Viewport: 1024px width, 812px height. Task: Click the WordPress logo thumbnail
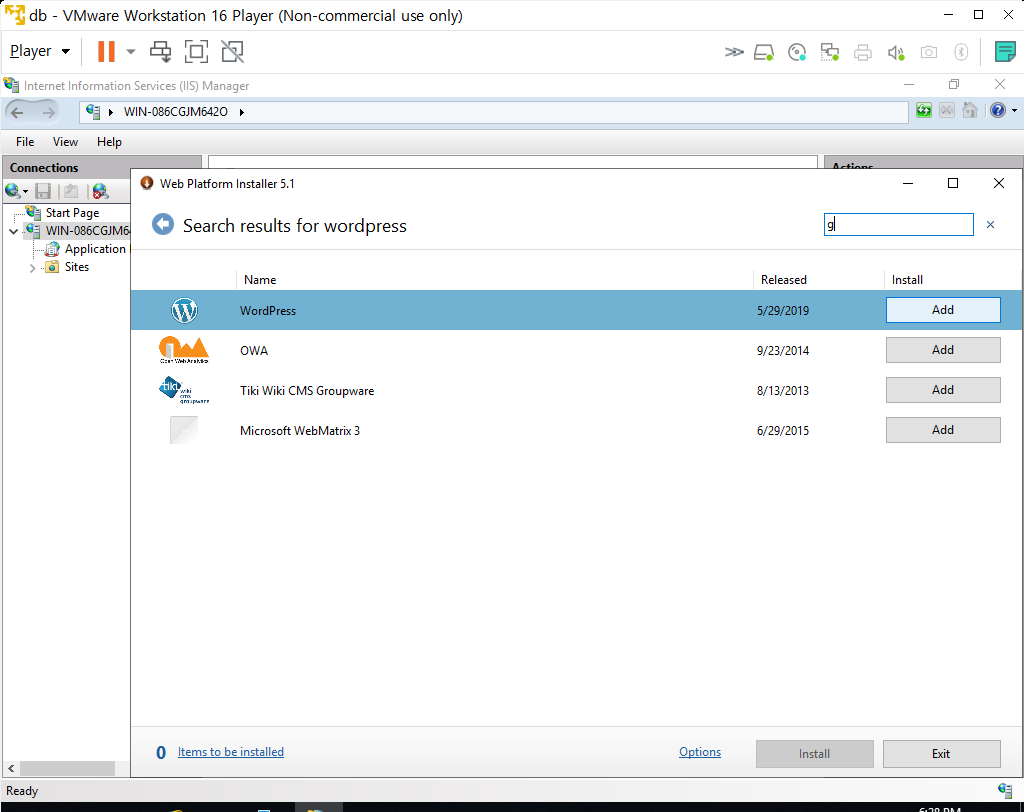[184, 310]
